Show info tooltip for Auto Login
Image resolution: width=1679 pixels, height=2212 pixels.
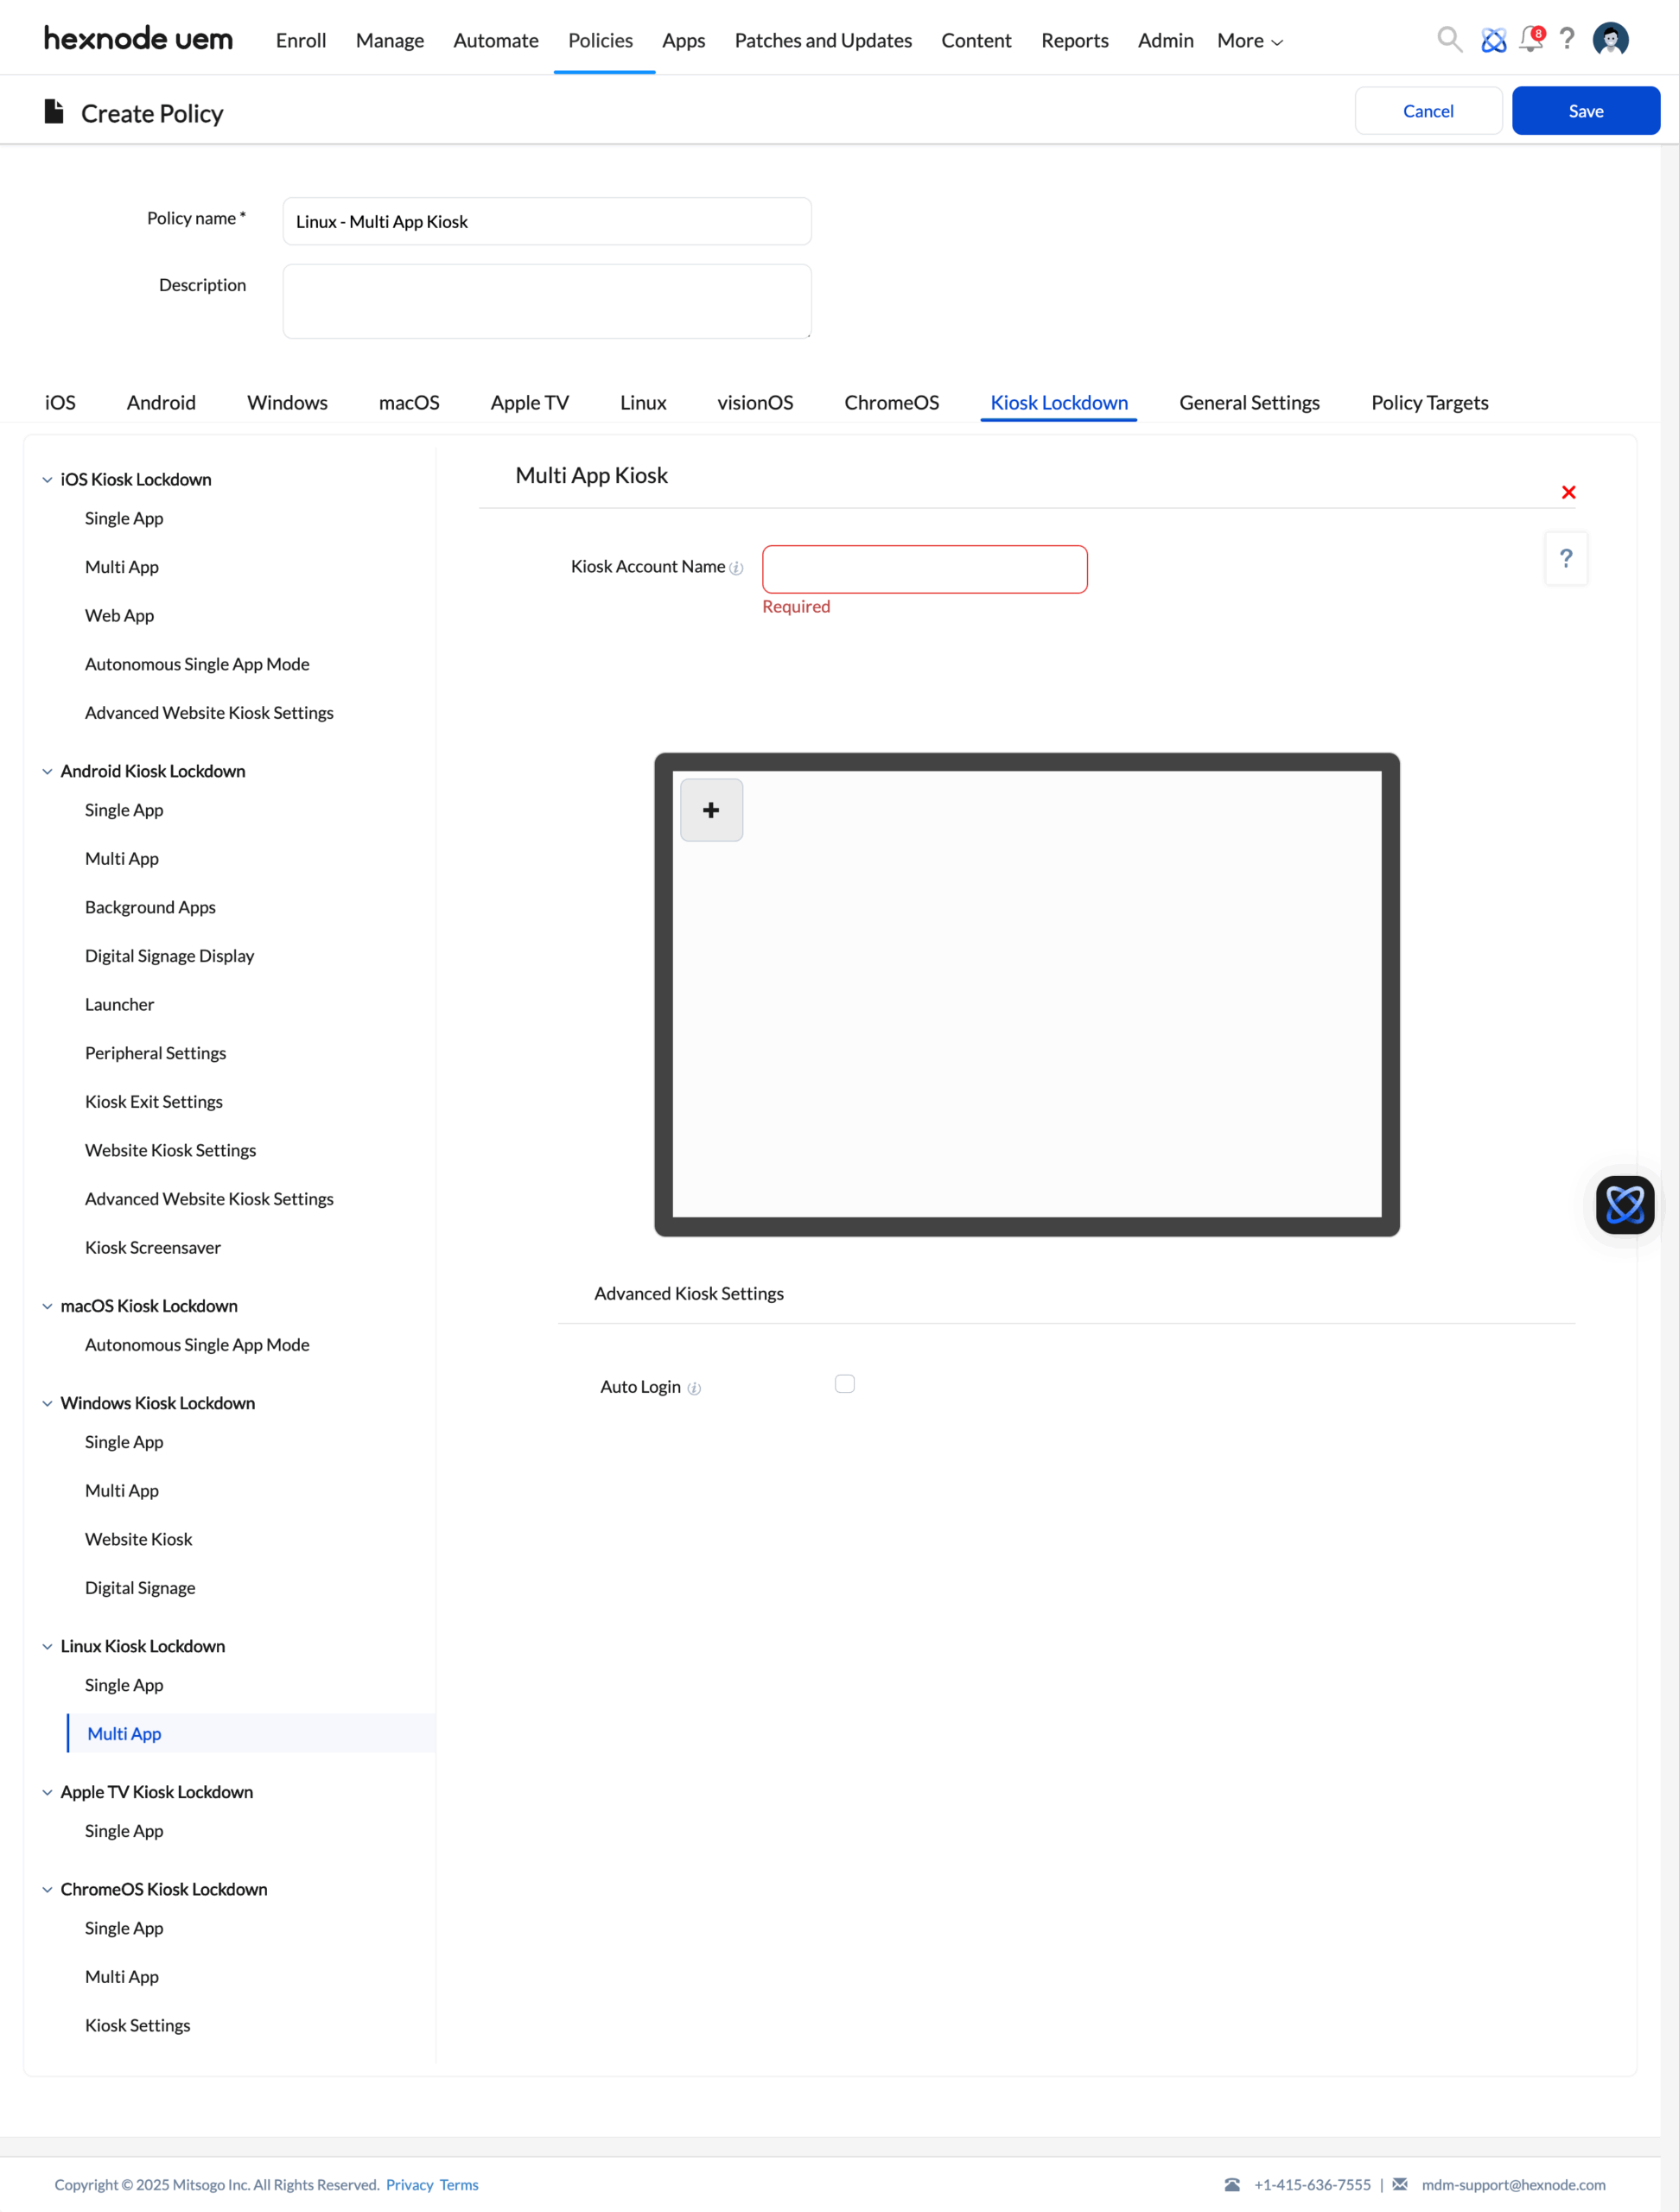[x=694, y=1388]
